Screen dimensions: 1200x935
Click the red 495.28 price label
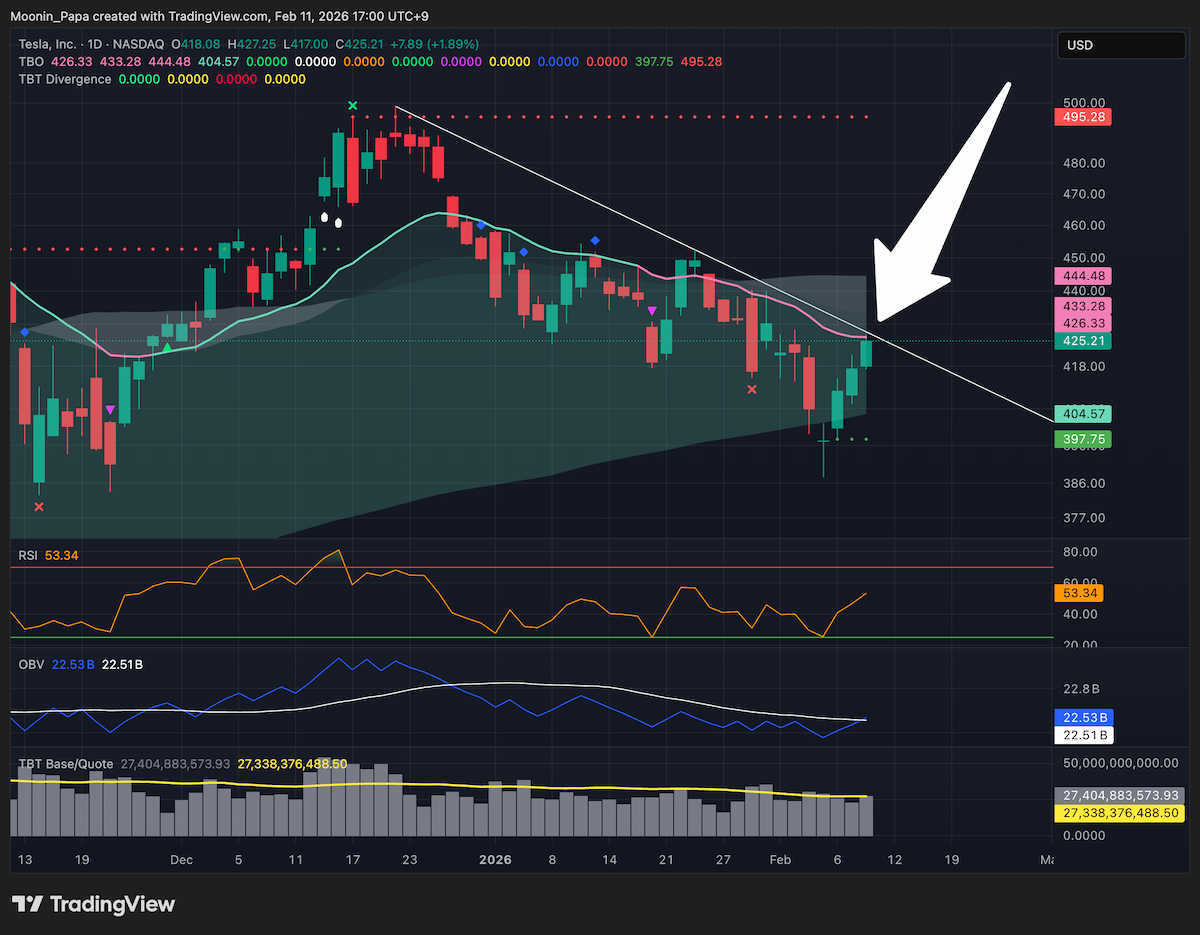(x=1083, y=117)
